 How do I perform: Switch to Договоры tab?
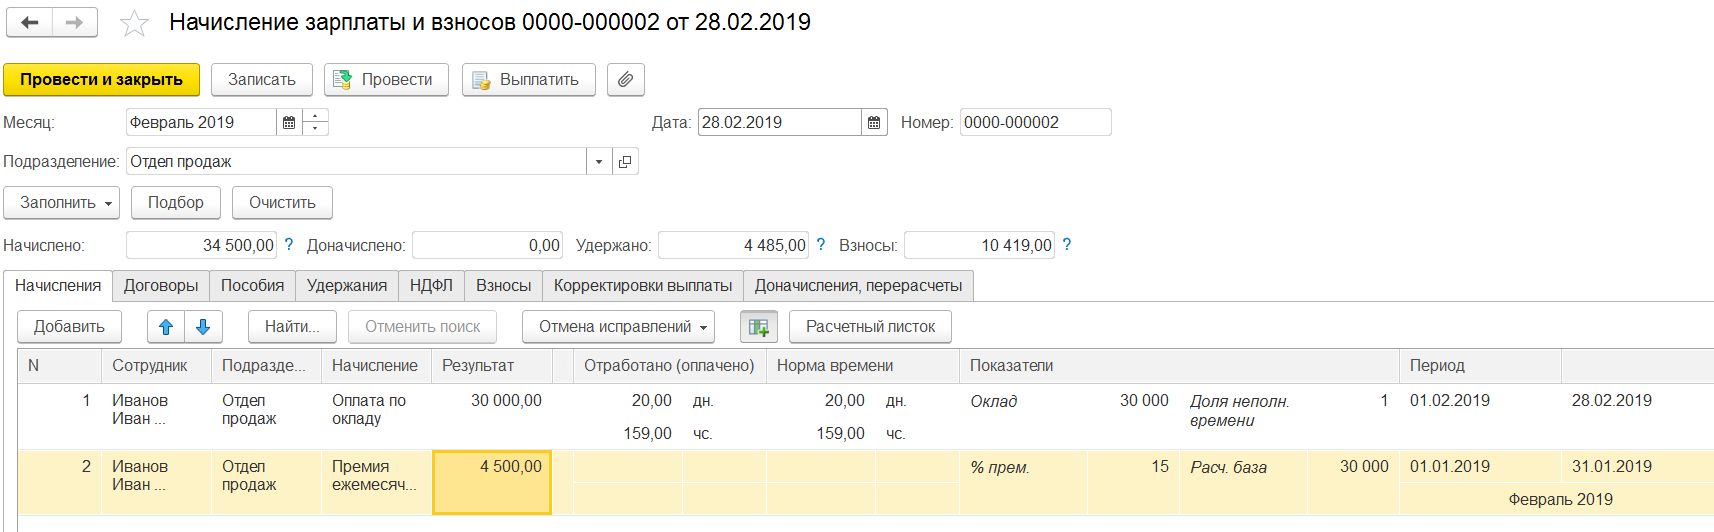click(x=161, y=285)
